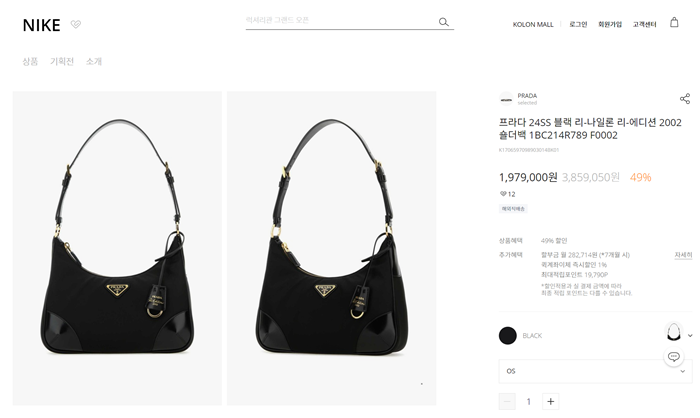This screenshot has width=700, height=418.
Task: Go to KOLON MALL link
Action: [x=533, y=25]
